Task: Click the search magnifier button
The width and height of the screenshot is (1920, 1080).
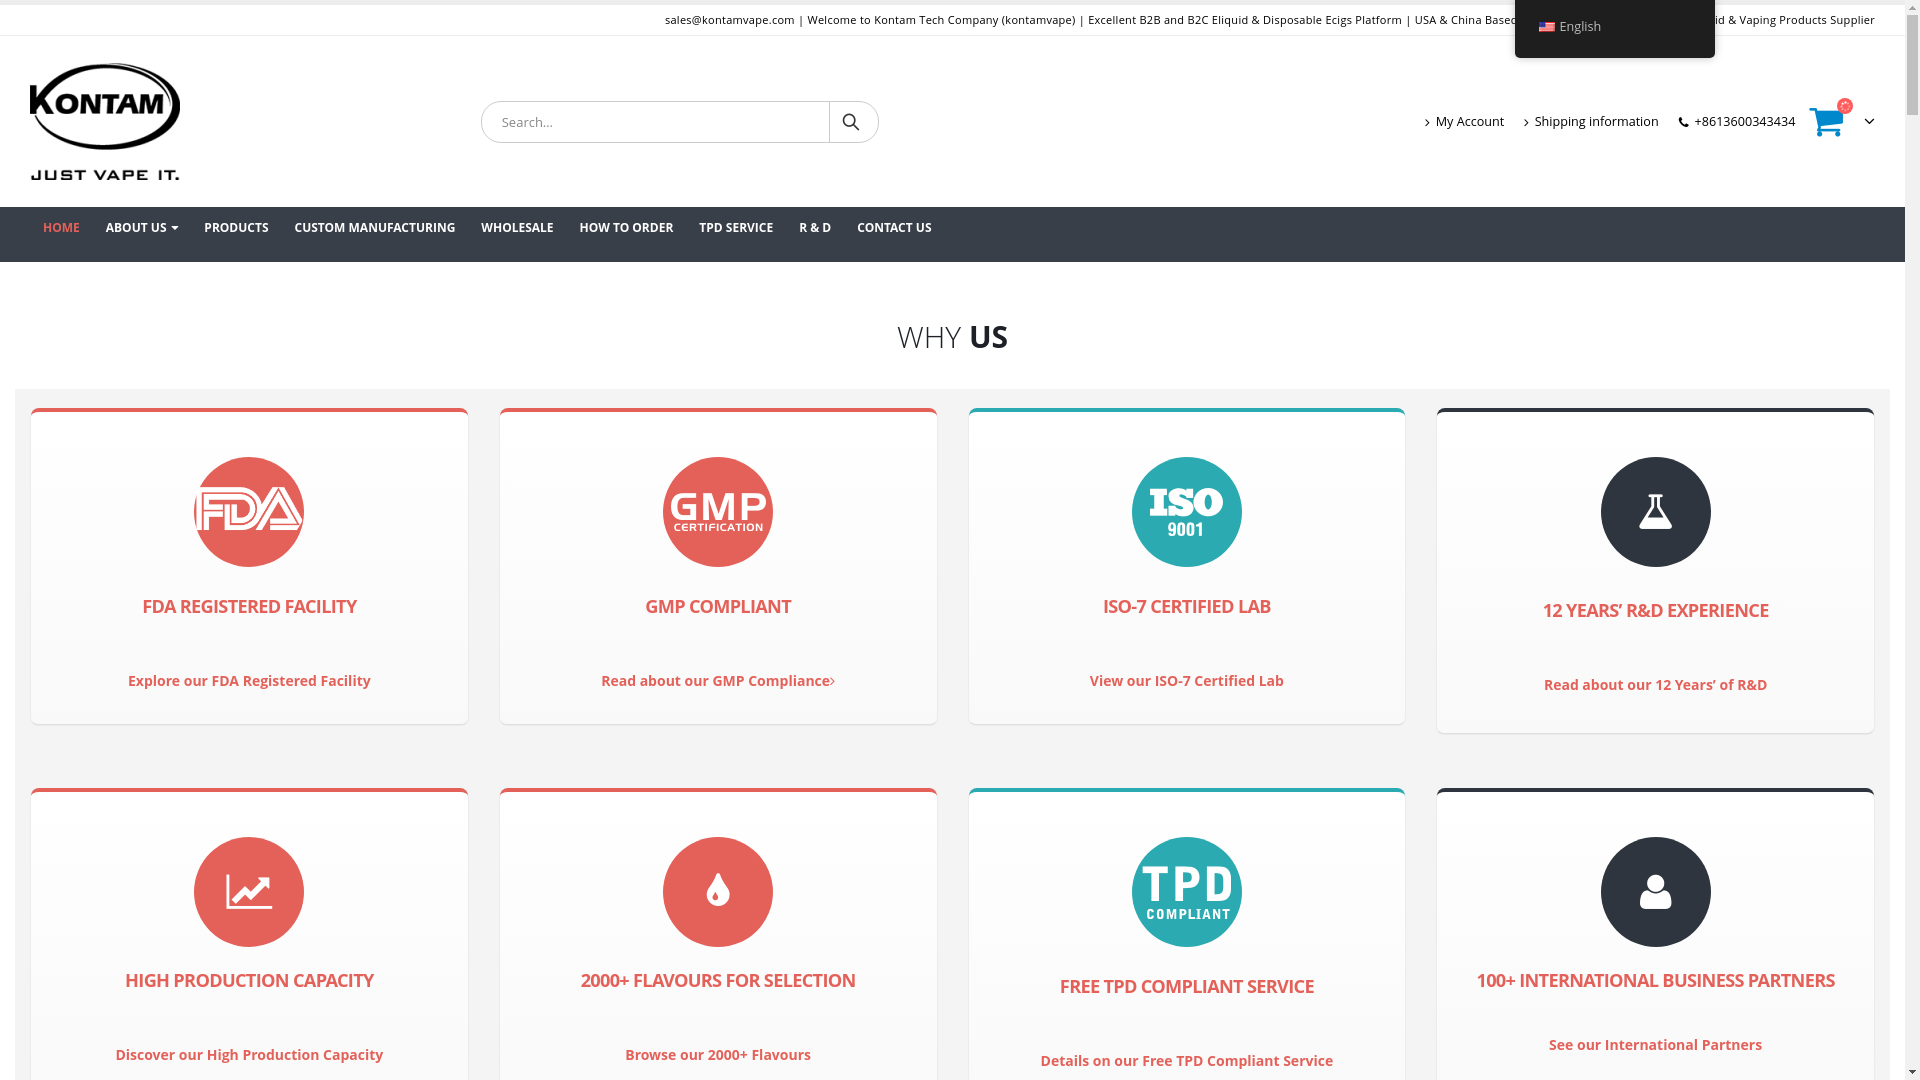Action: [x=852, y=122]
